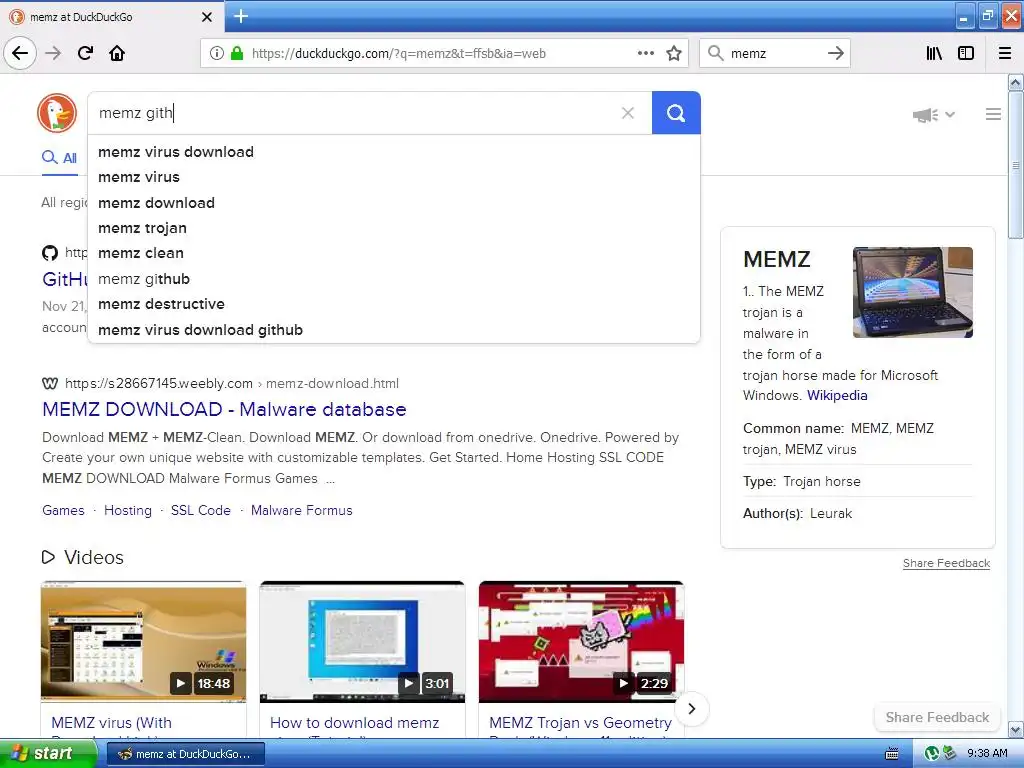Select the All results tab
The width and height of the screenshot is (1024, 768).
(x=59, y=158)
